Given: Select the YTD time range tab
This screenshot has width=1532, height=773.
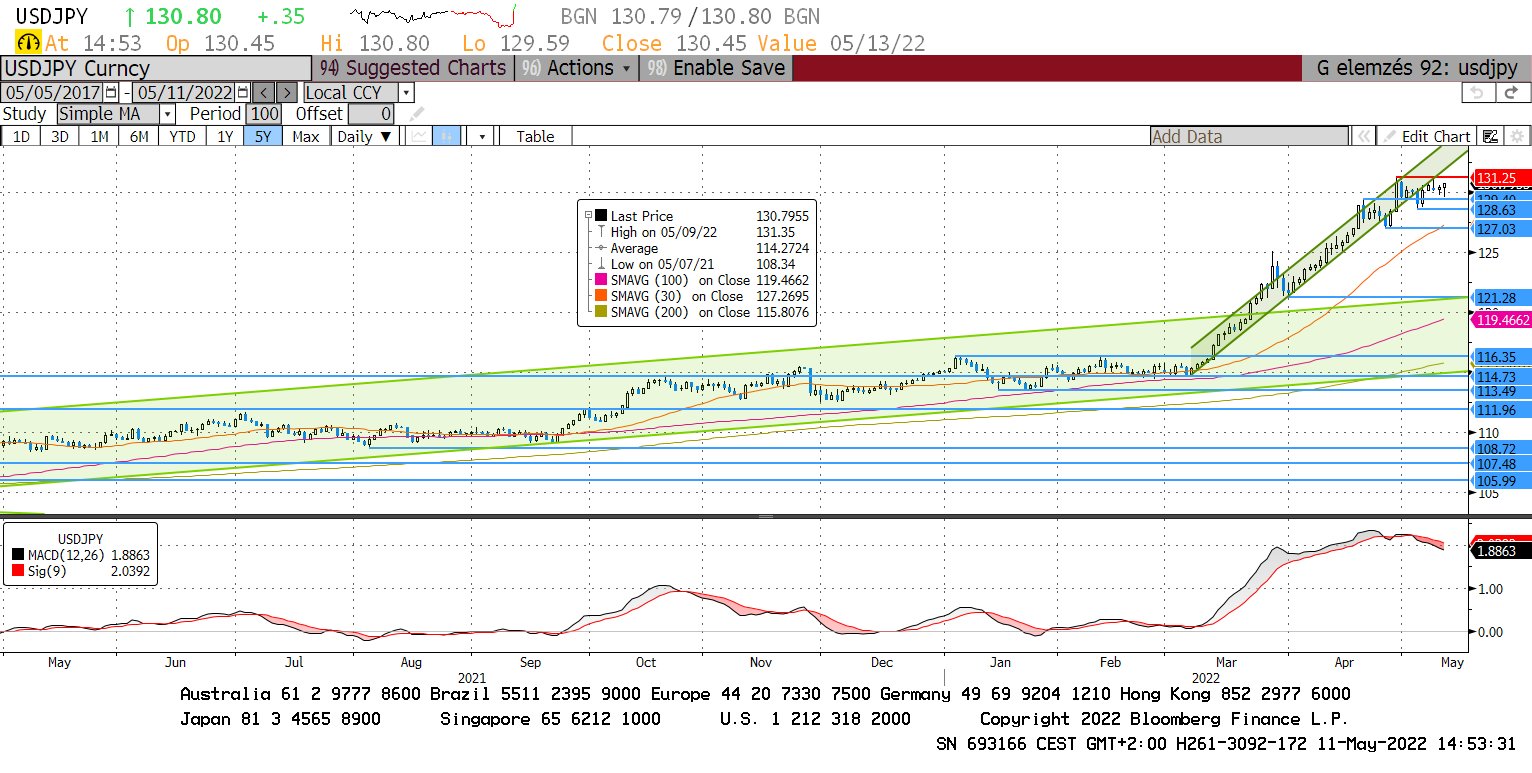Looking at the screenshot, I should 182,136.
